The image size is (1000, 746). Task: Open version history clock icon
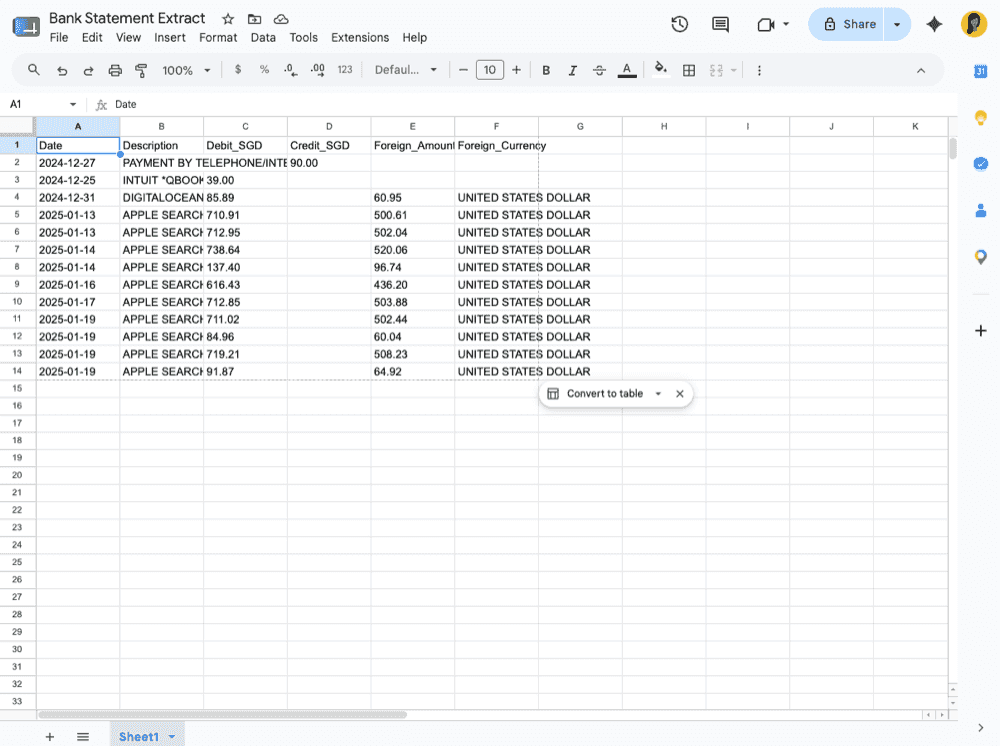coord(680,24)
